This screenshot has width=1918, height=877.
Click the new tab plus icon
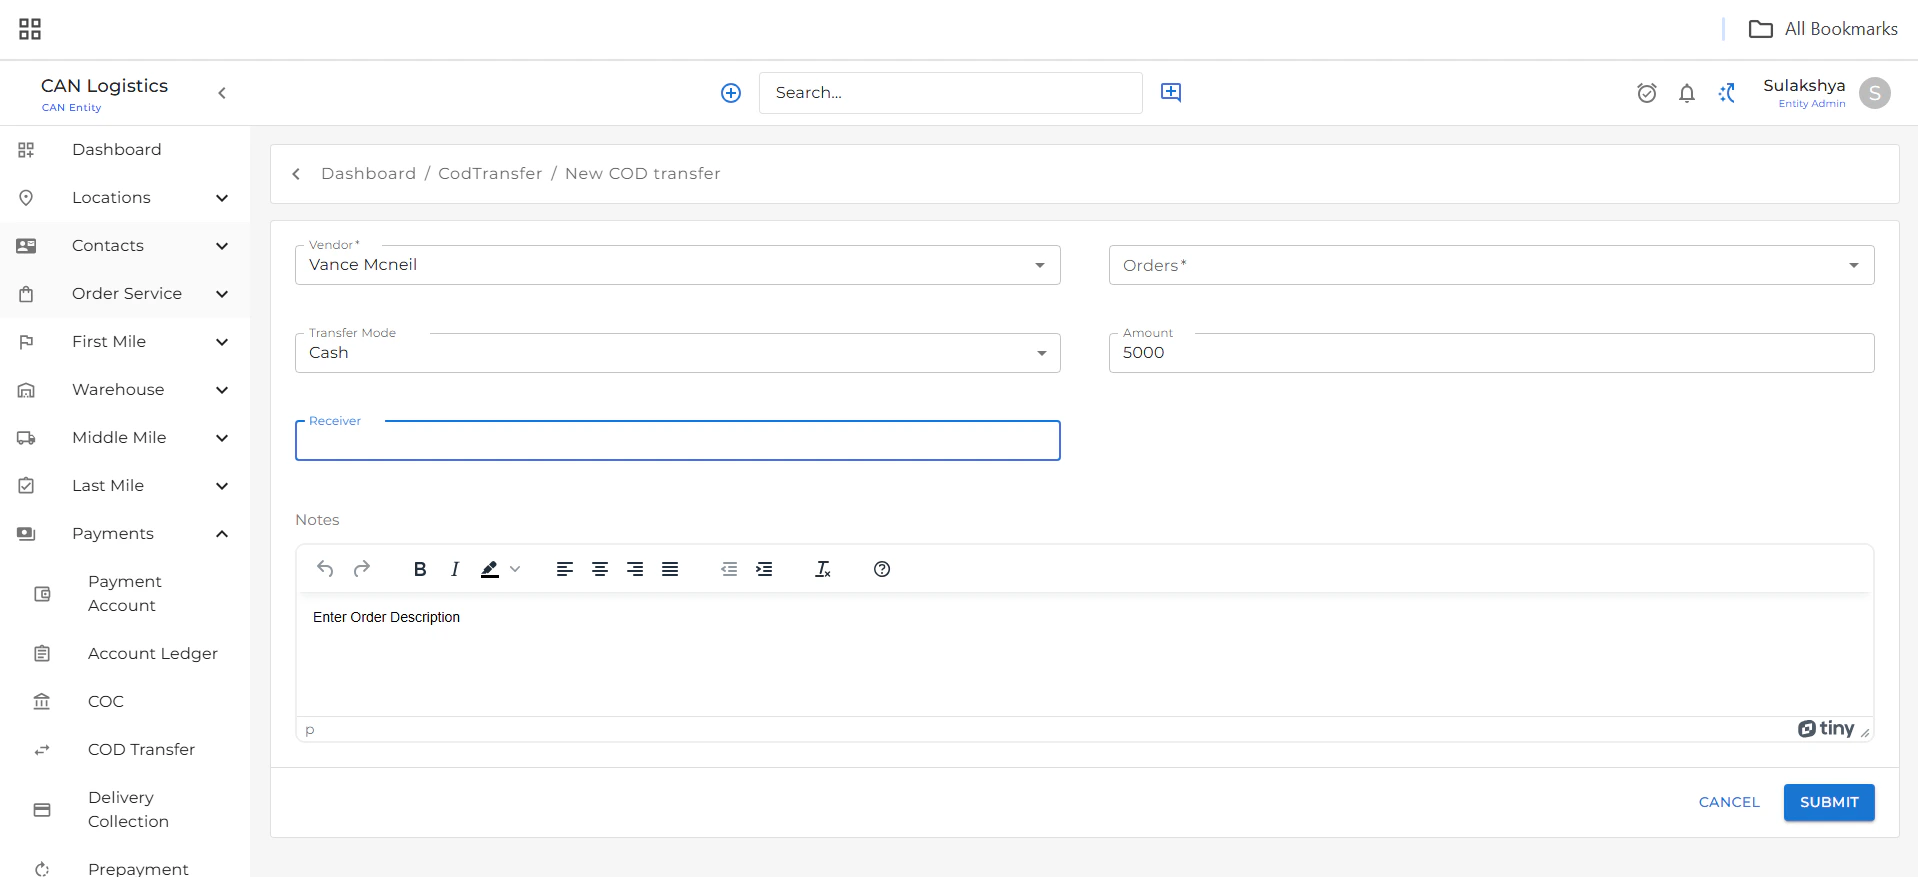(1171, 92)
